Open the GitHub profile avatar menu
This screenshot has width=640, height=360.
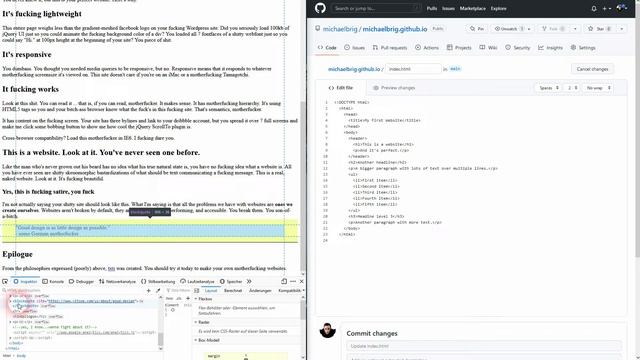pyautogui.click(x=622, y=8)
